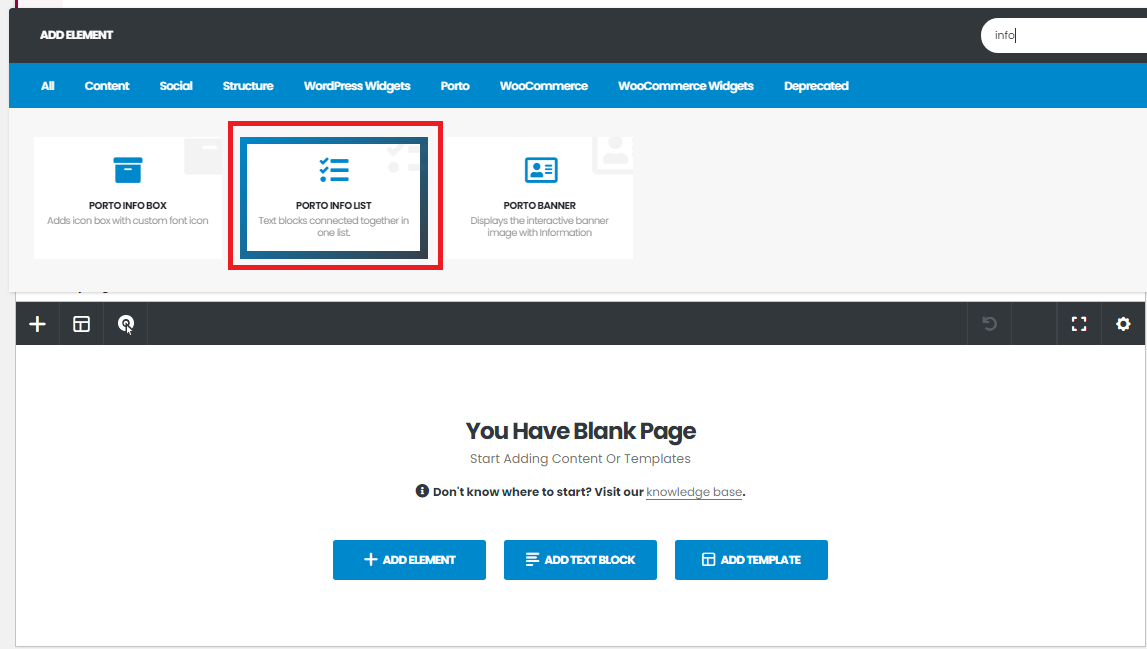This screenshot has height=649, width=1147.
Task: Click the Add Template button
Action: 751,560
